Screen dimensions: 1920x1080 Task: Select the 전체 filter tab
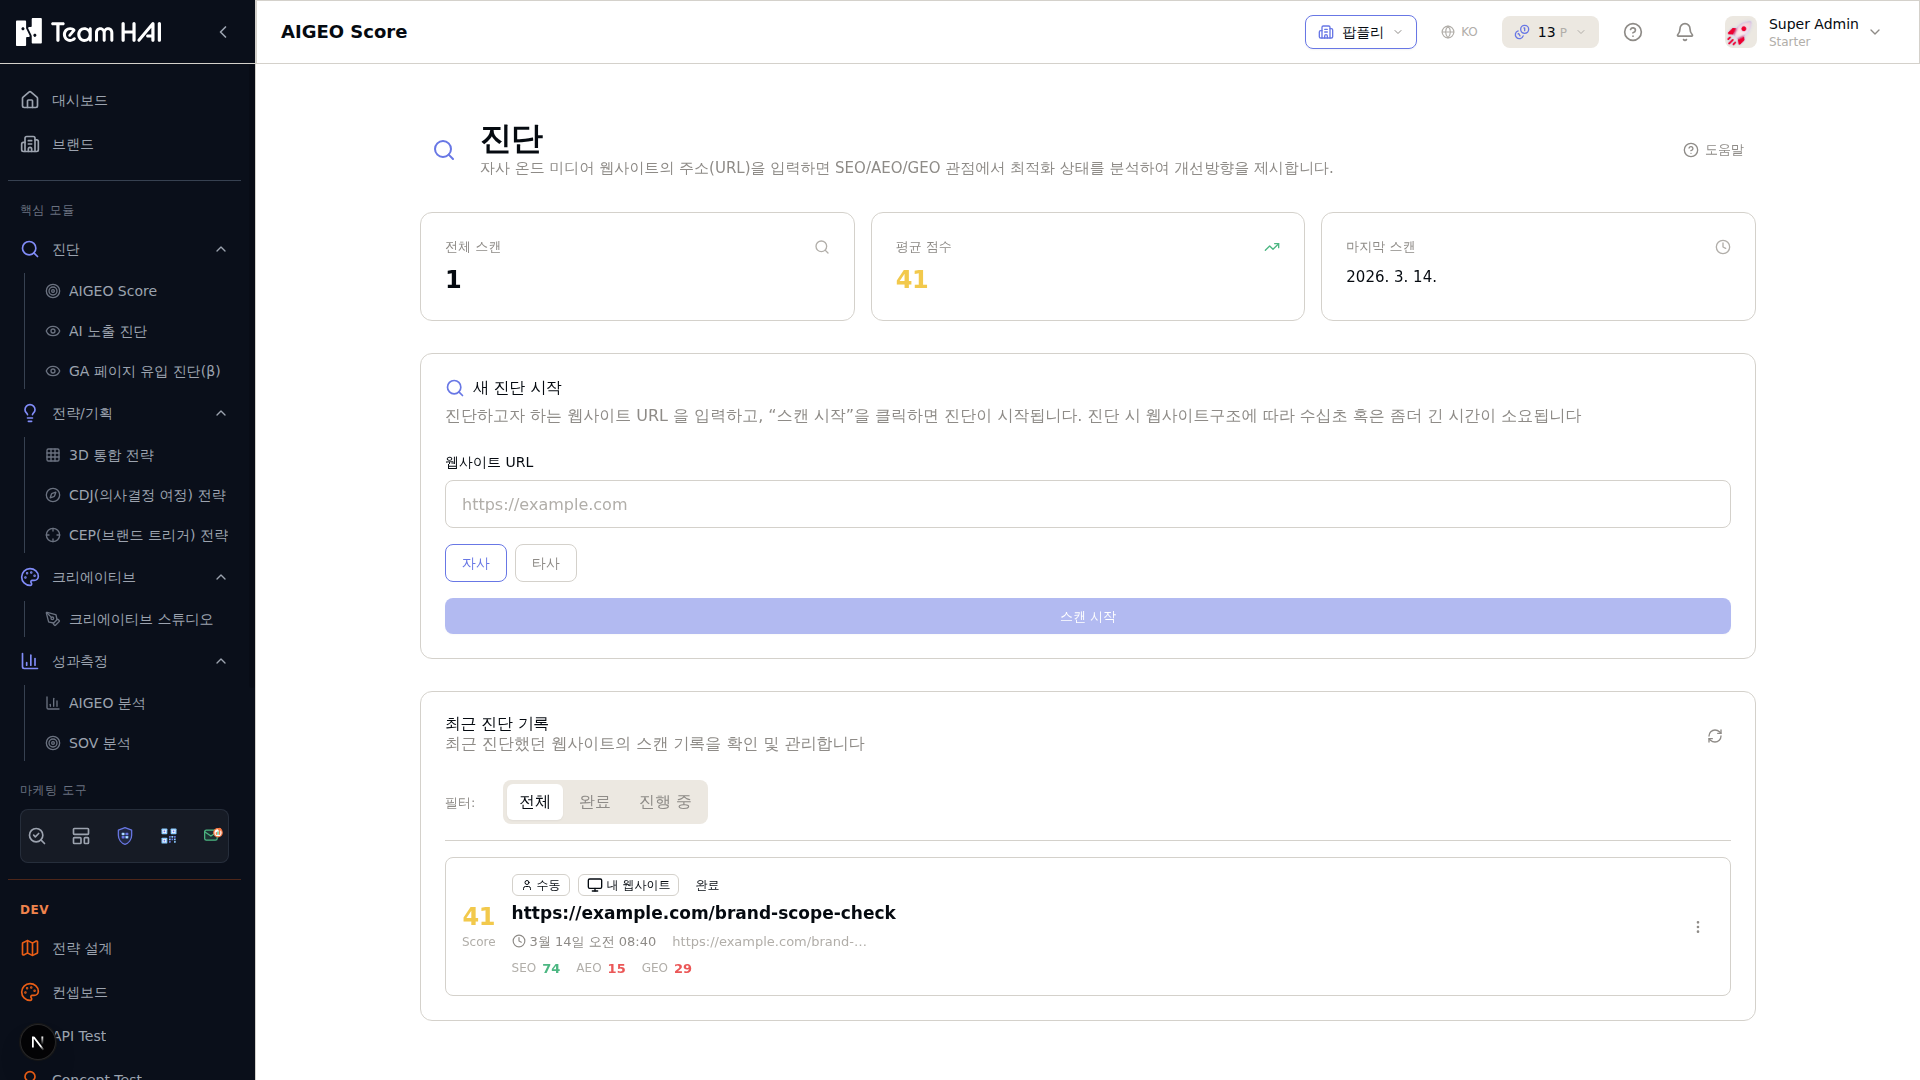pos(535,802)
